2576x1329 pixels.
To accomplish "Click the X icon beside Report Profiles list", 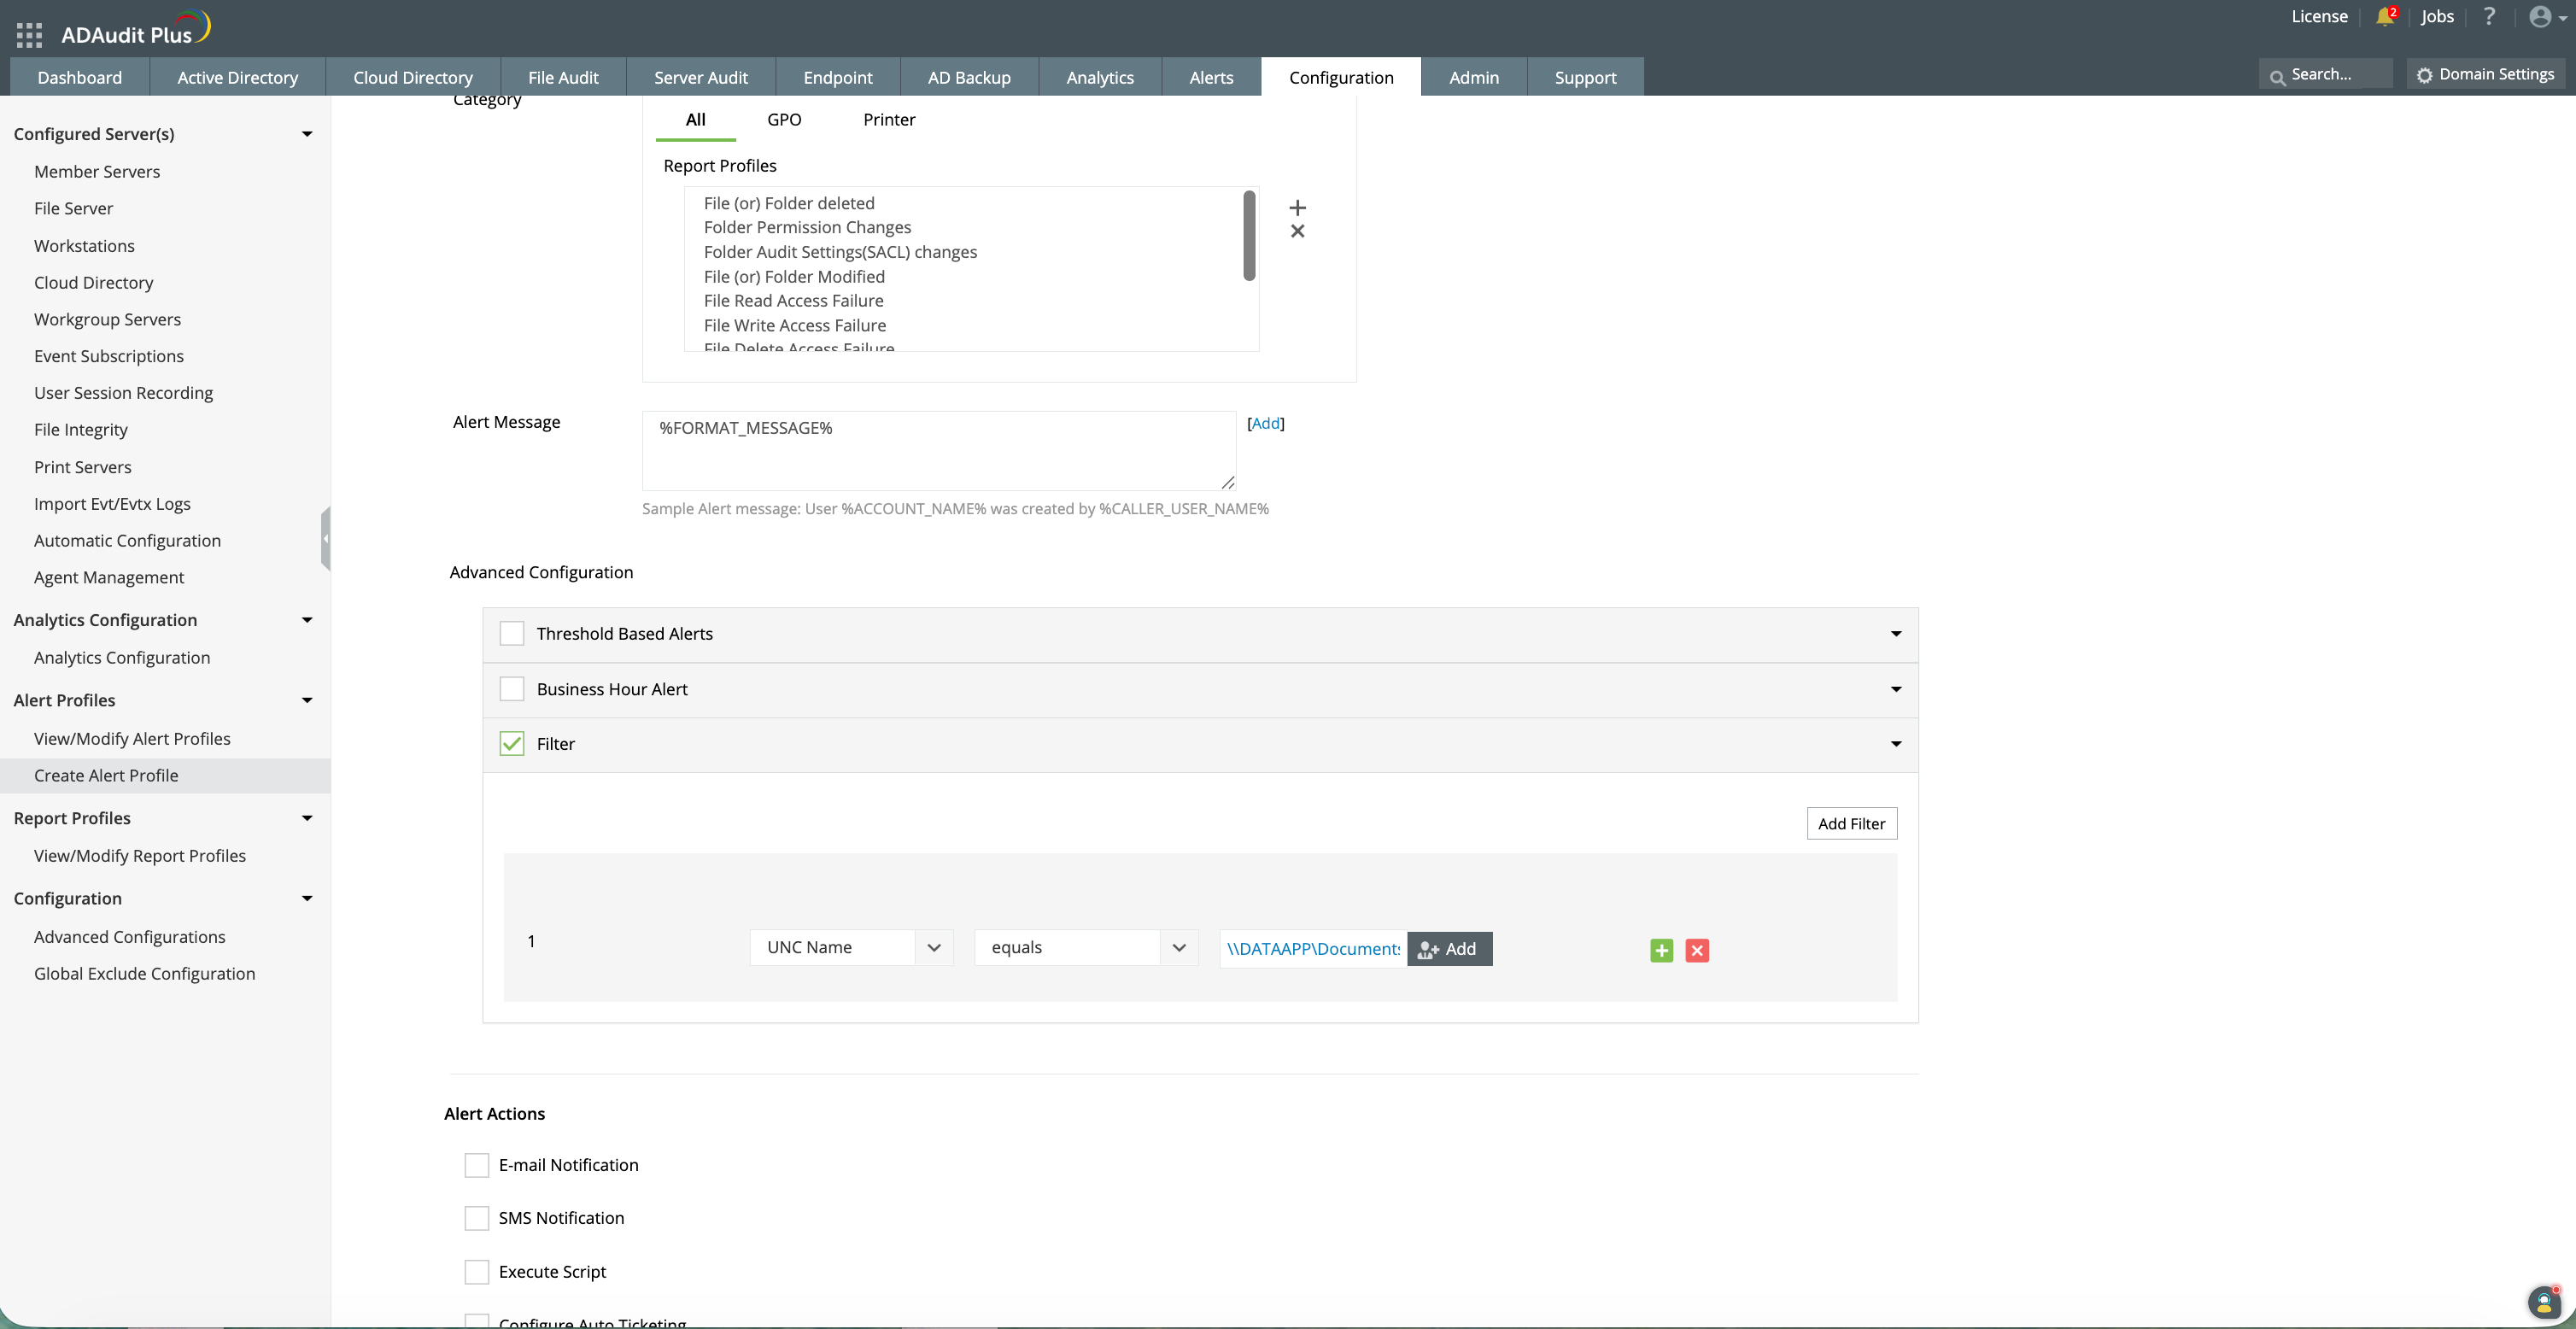I will point(1297,232).
